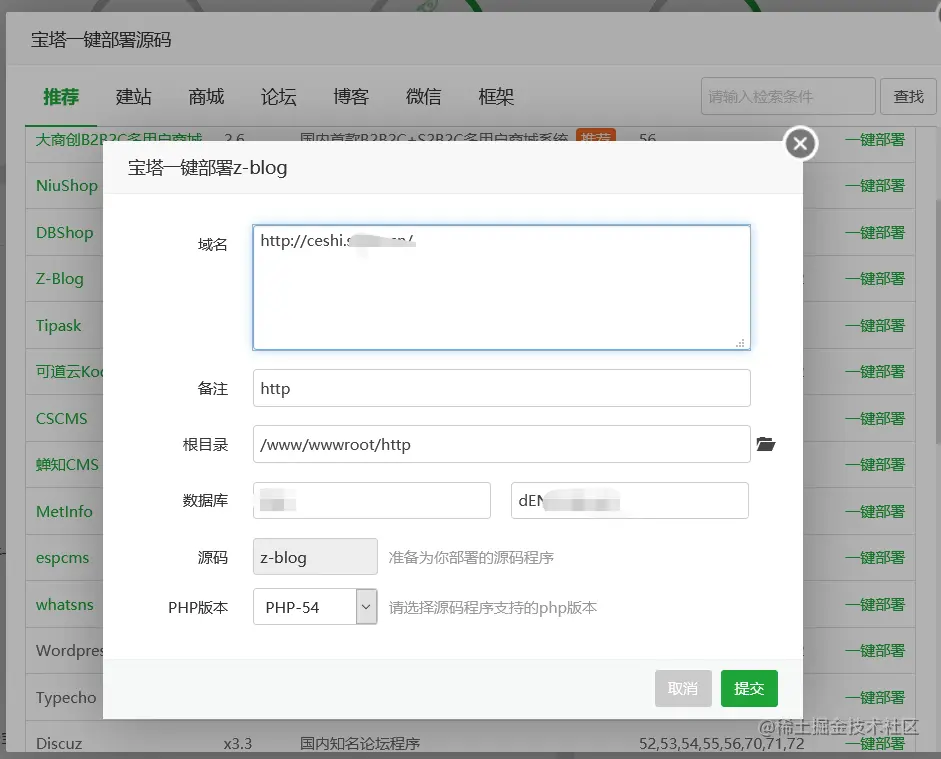Click 一键部署 in the espcms row
Image resolution: width=941 pixels, height=759 pixels.
(874, 557)
